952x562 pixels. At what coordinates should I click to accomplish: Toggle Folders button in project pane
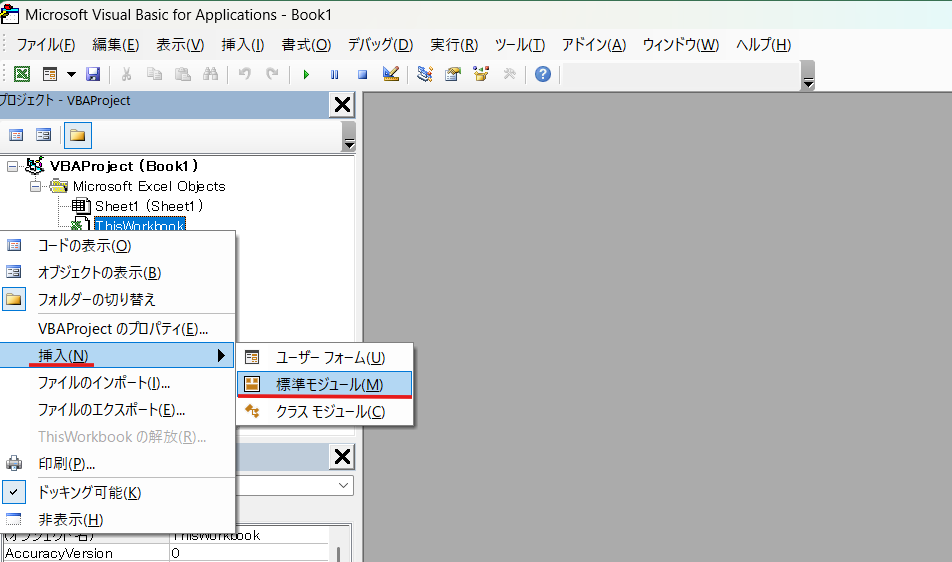78,135
